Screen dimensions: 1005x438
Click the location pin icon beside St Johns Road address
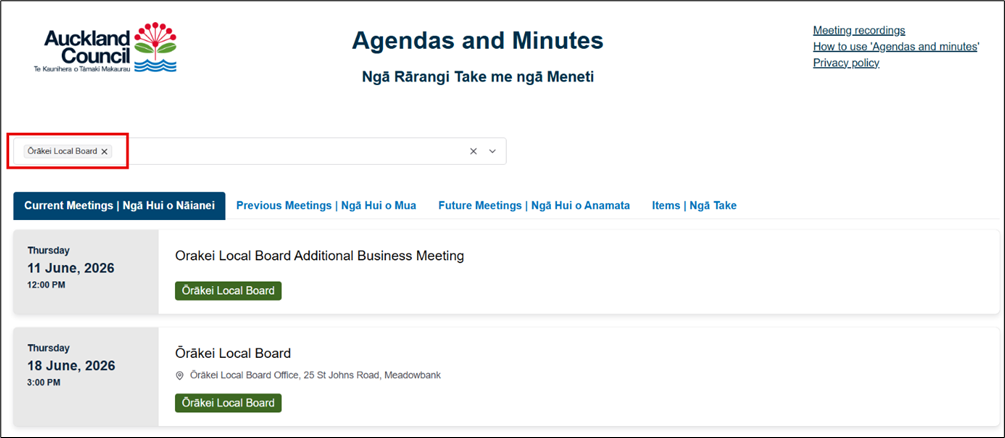point(179,375)
